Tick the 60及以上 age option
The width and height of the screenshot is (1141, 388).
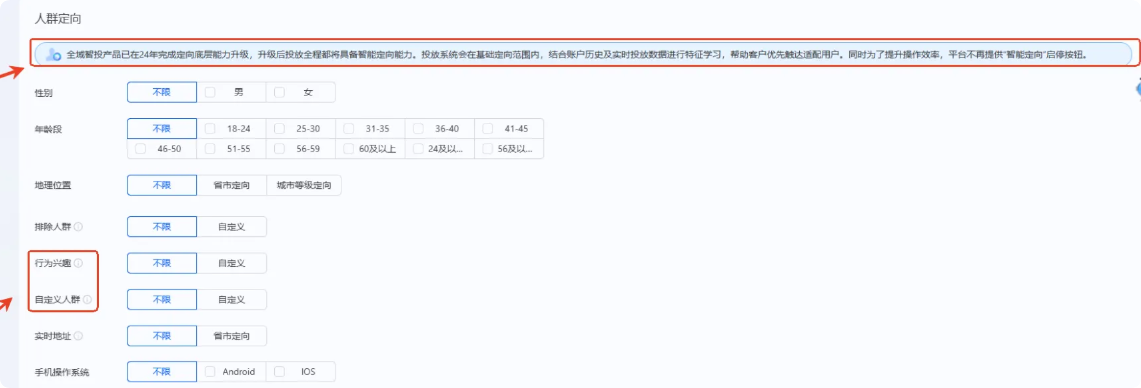pyautogui.click(x=349, y=149)
